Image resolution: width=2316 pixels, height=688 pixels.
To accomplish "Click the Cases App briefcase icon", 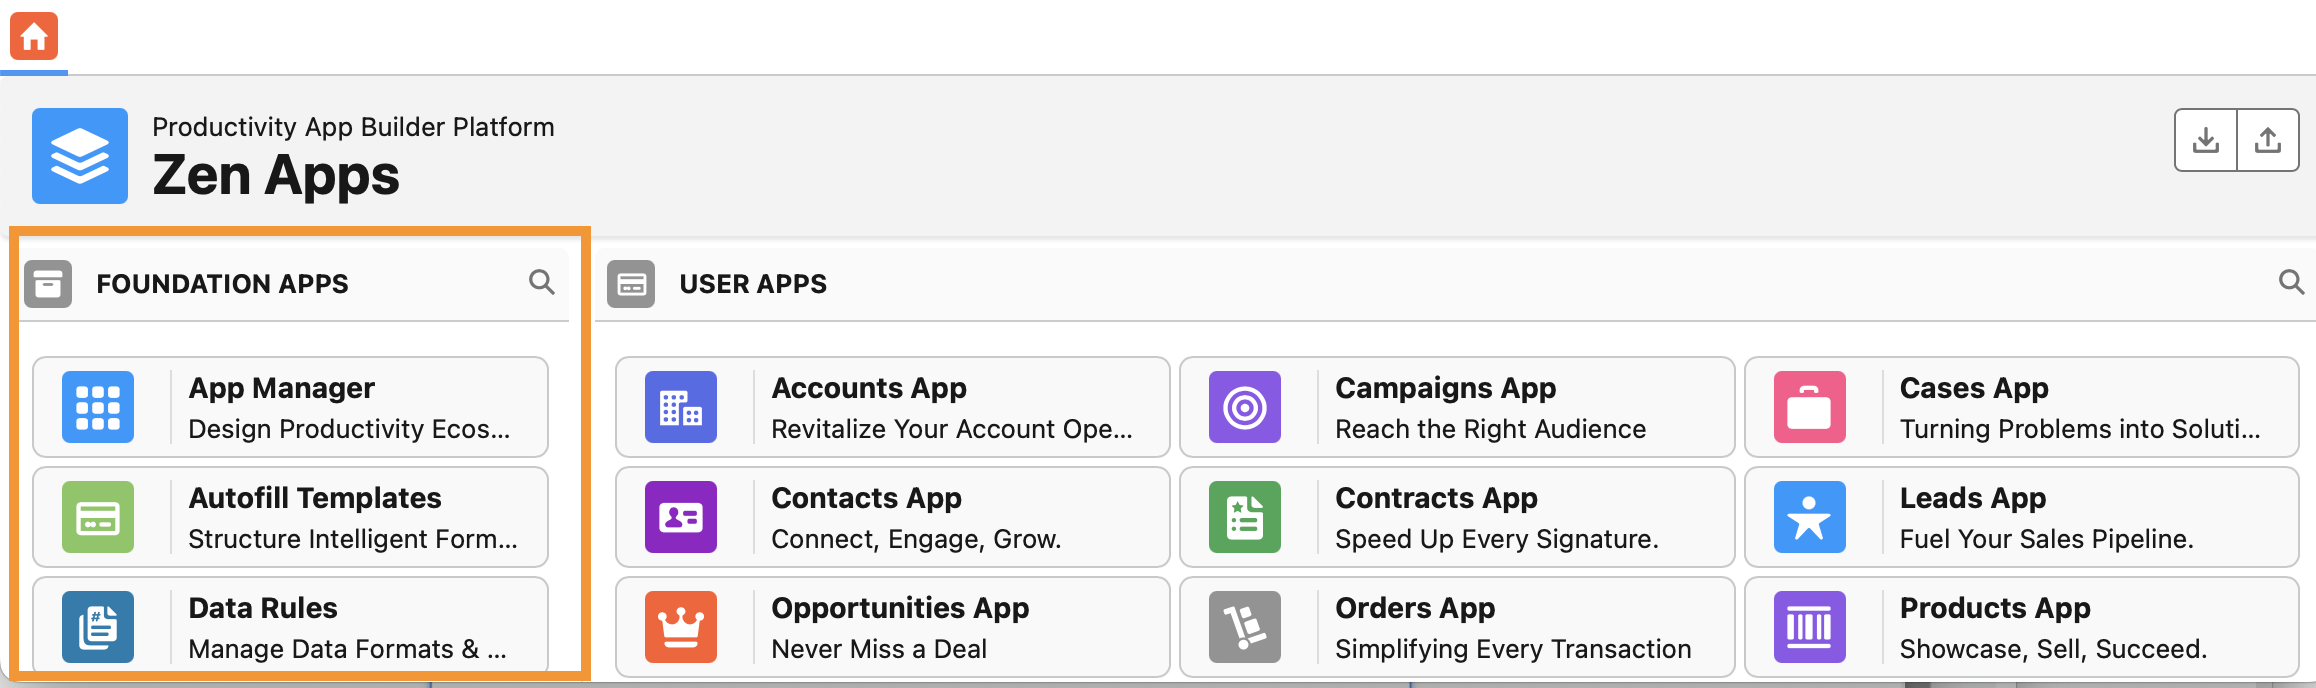I will click(1809, 407).
